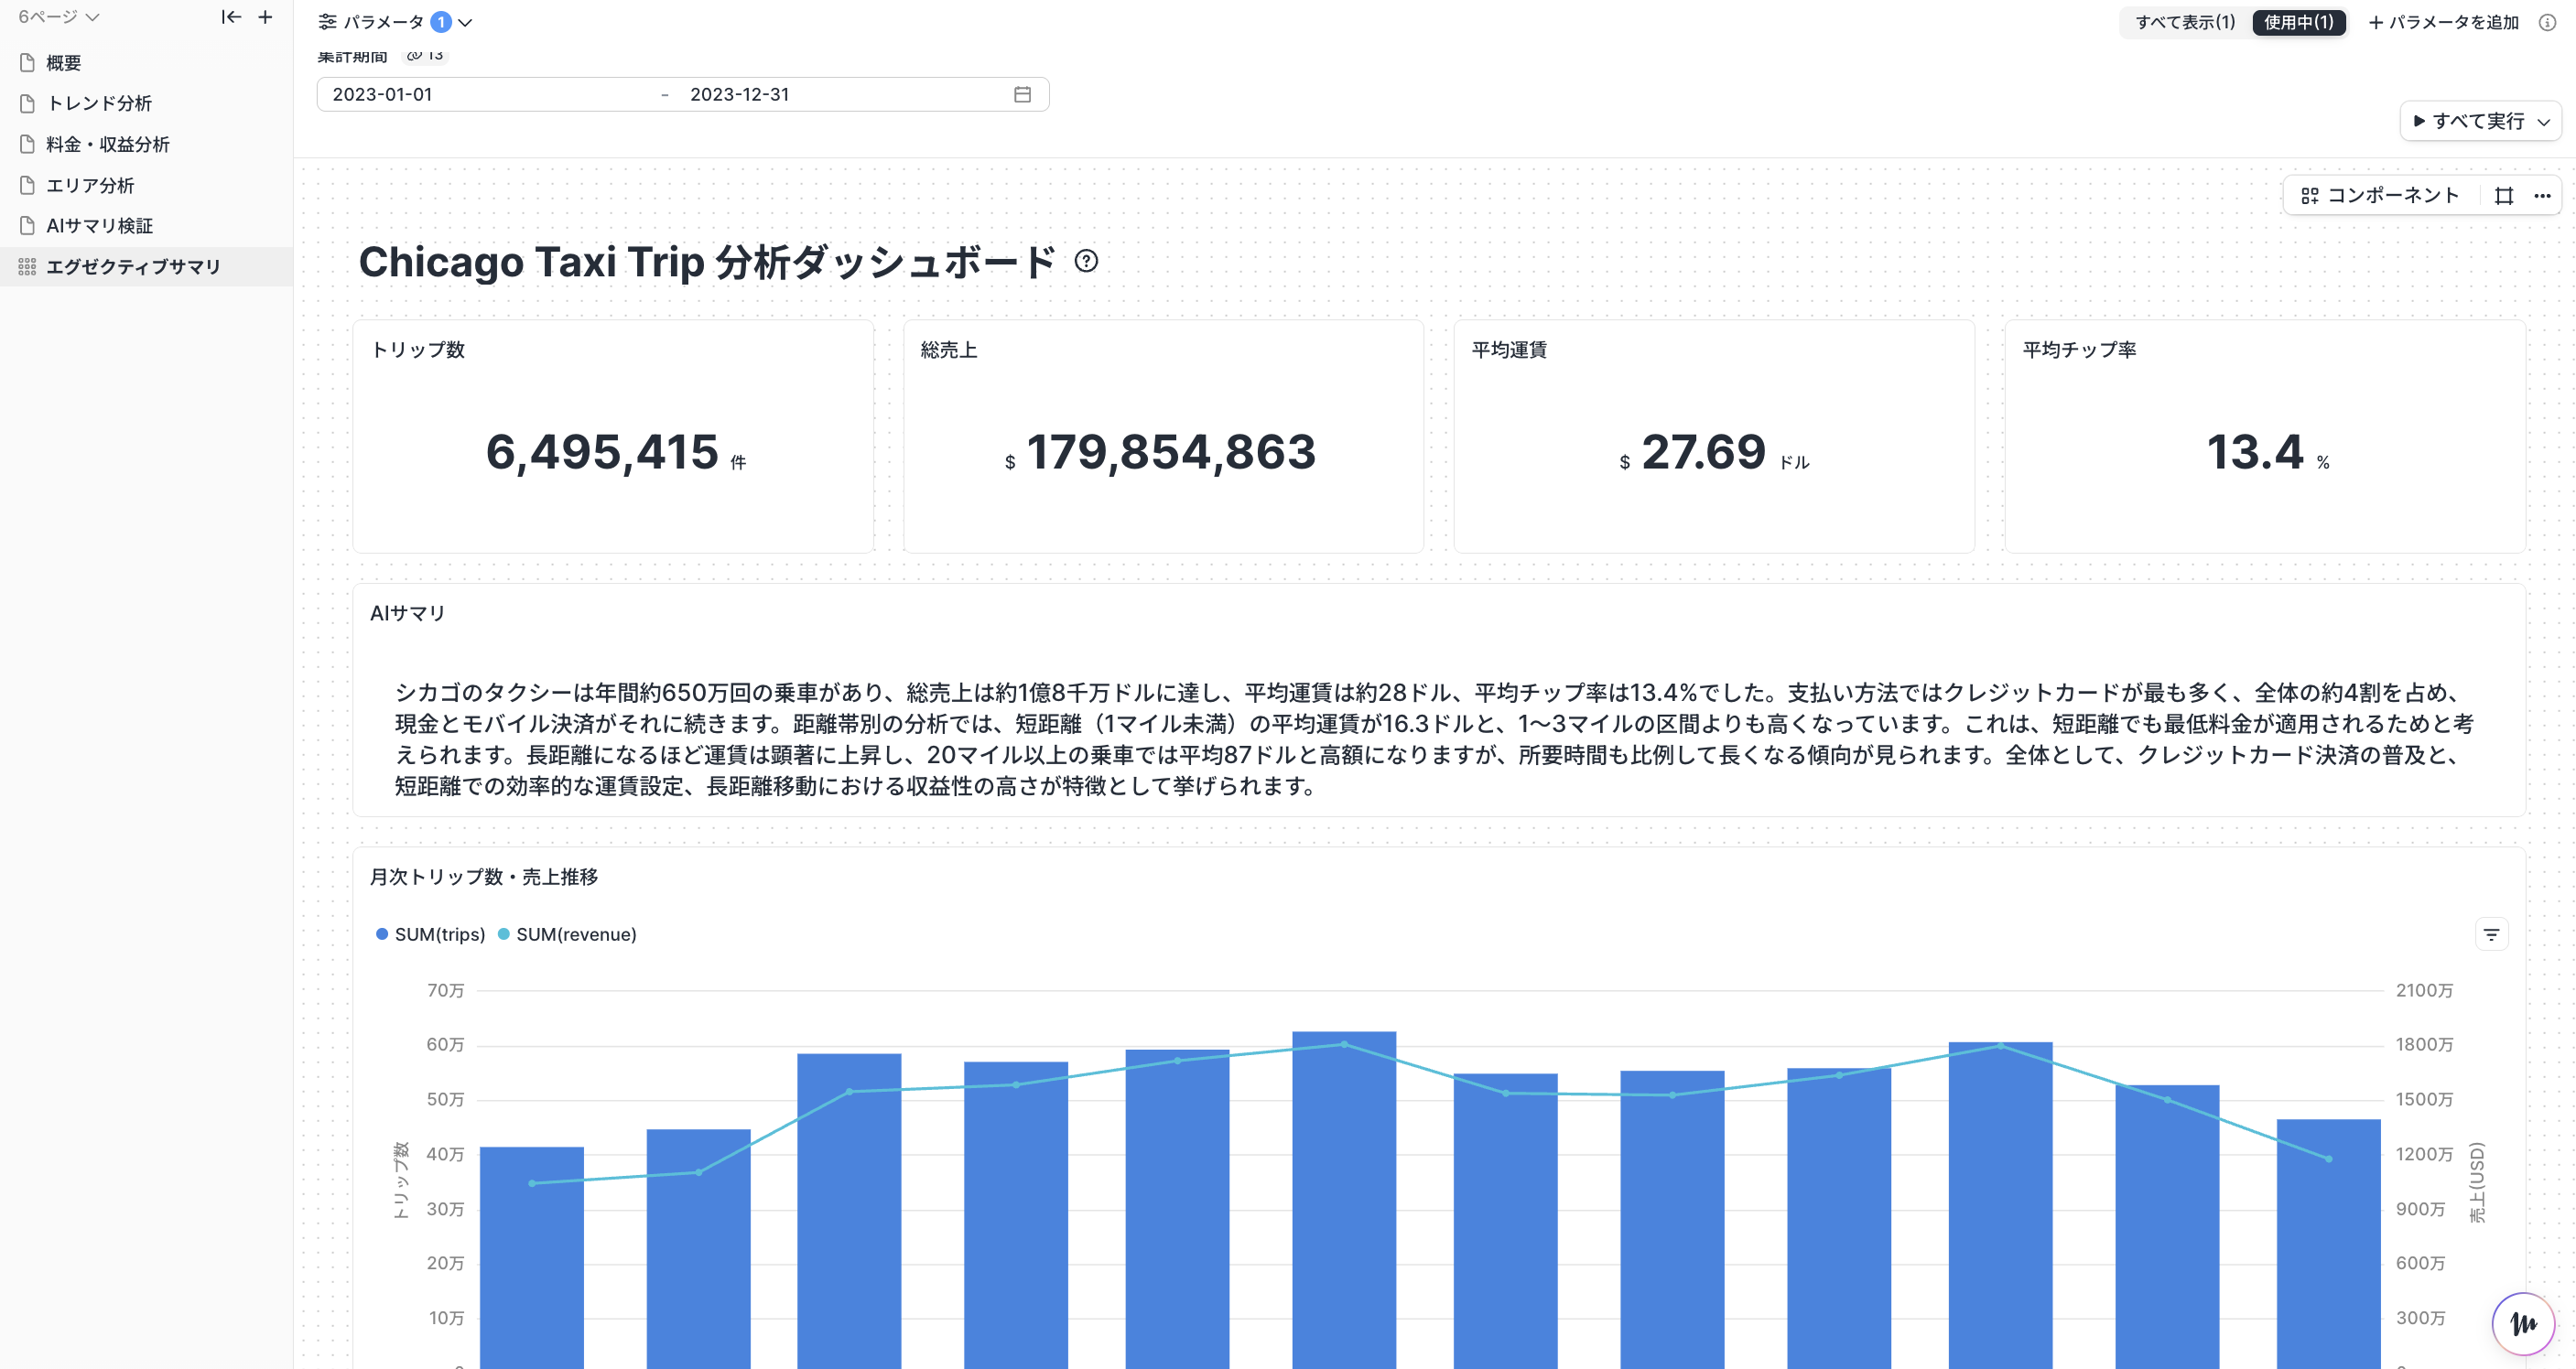
Task: Click the 月次トリップ数・売上推移 chart title
Action: pyautogui.click(x=484, y=877)
